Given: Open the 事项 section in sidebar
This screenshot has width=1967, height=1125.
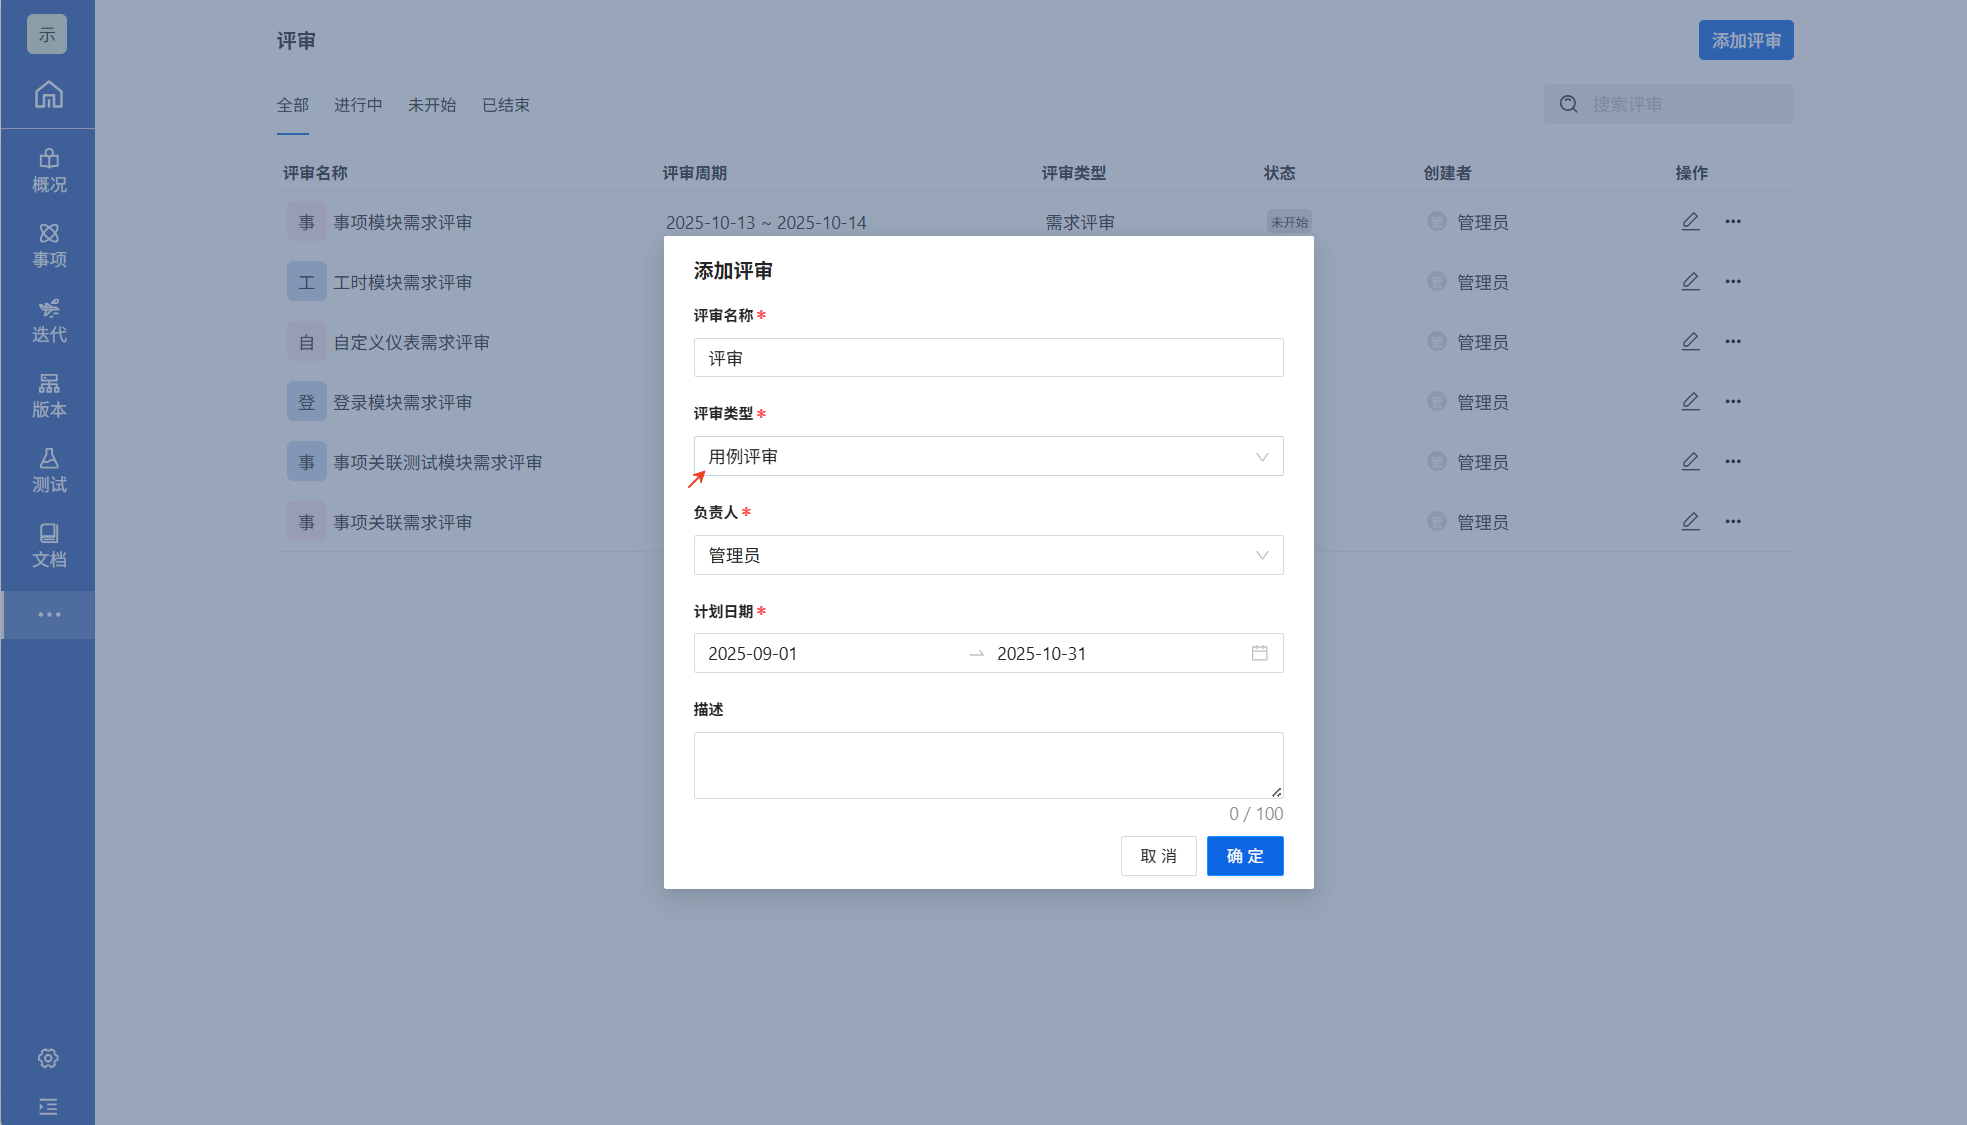Looking at the screenshot, I should click(48, 246).
